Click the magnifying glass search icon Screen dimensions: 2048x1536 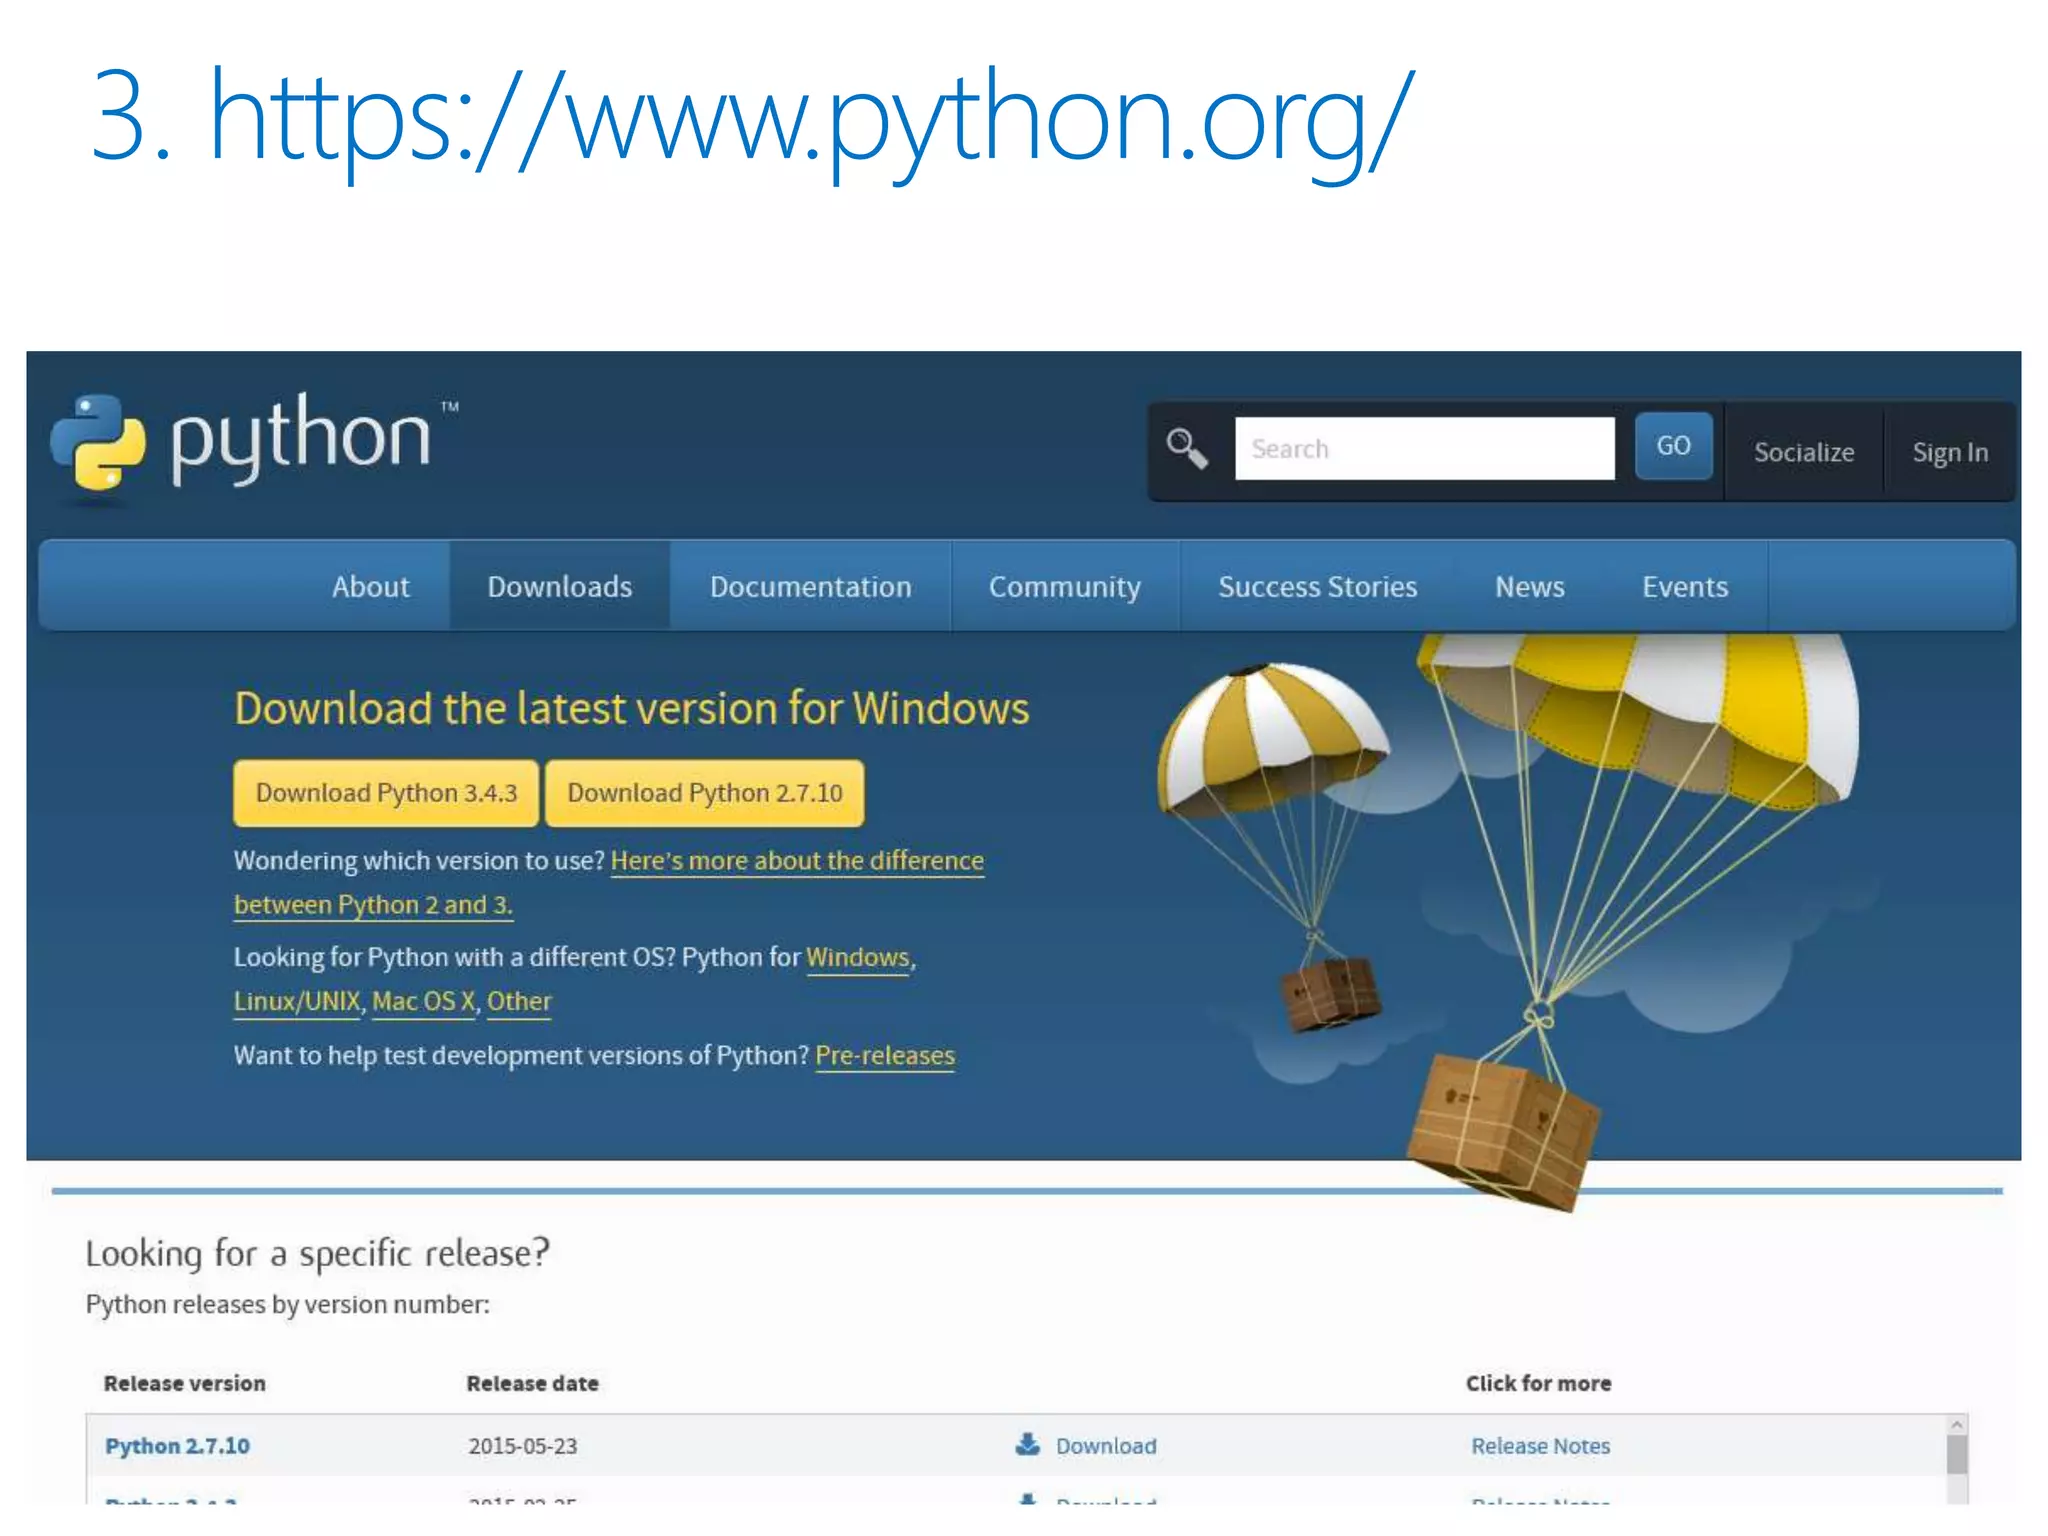tap(1187, 448)
